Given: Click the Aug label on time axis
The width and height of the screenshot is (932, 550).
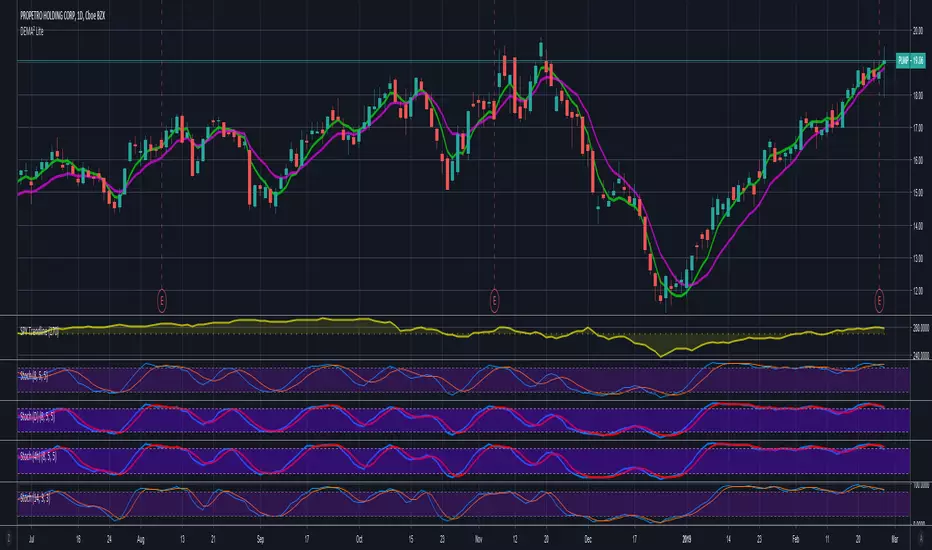Looking at the screenshot, I should [x=141, y=539].
